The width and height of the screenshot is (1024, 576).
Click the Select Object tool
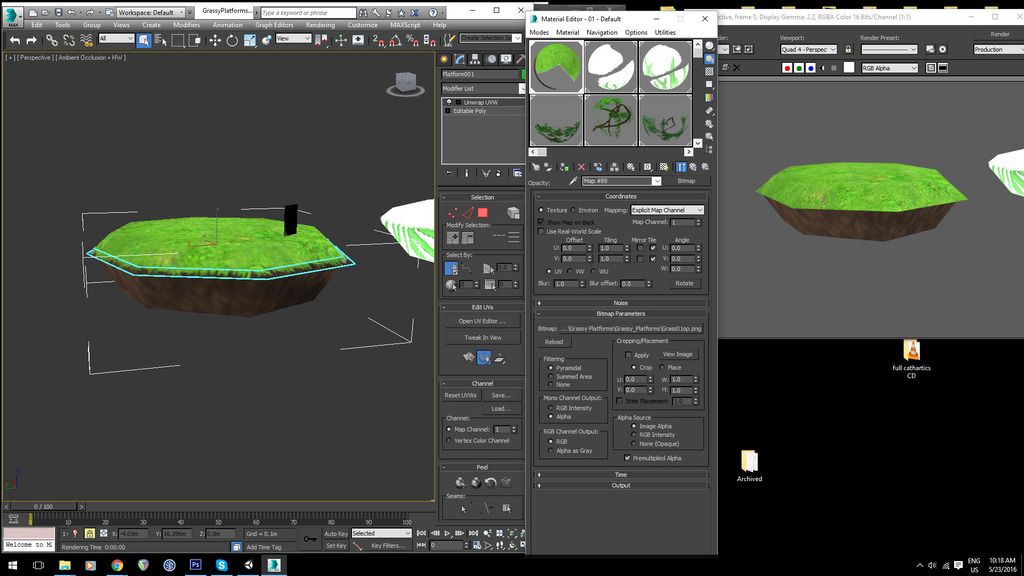[x=144, y=40]
